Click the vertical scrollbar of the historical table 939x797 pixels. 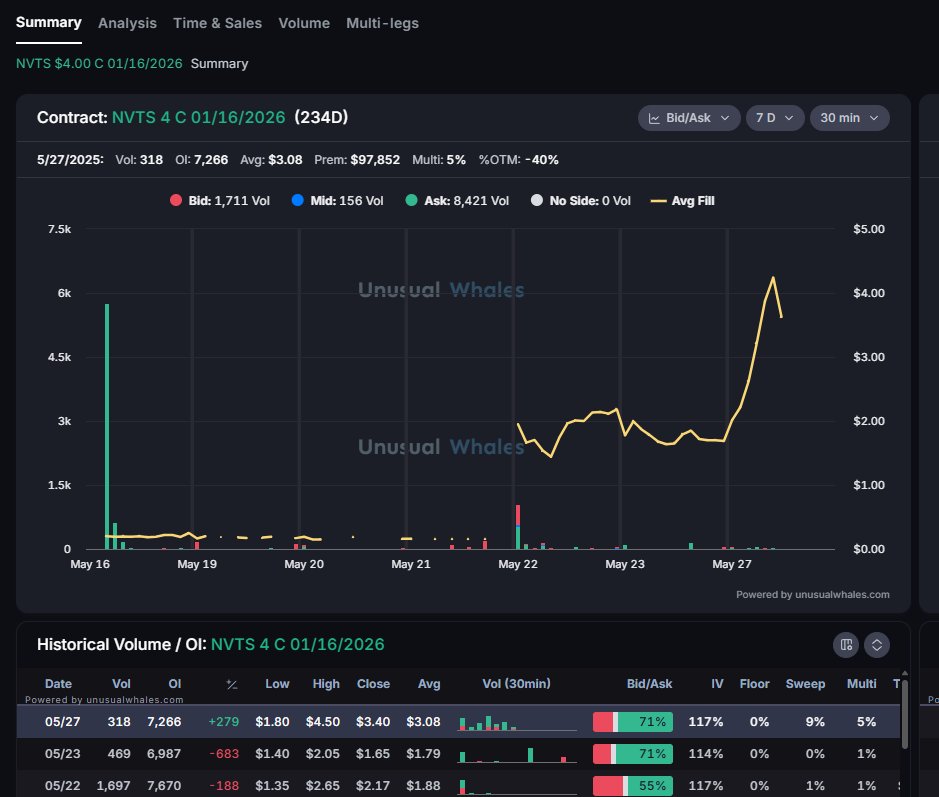pyautogui.click(x=904, y=714)
